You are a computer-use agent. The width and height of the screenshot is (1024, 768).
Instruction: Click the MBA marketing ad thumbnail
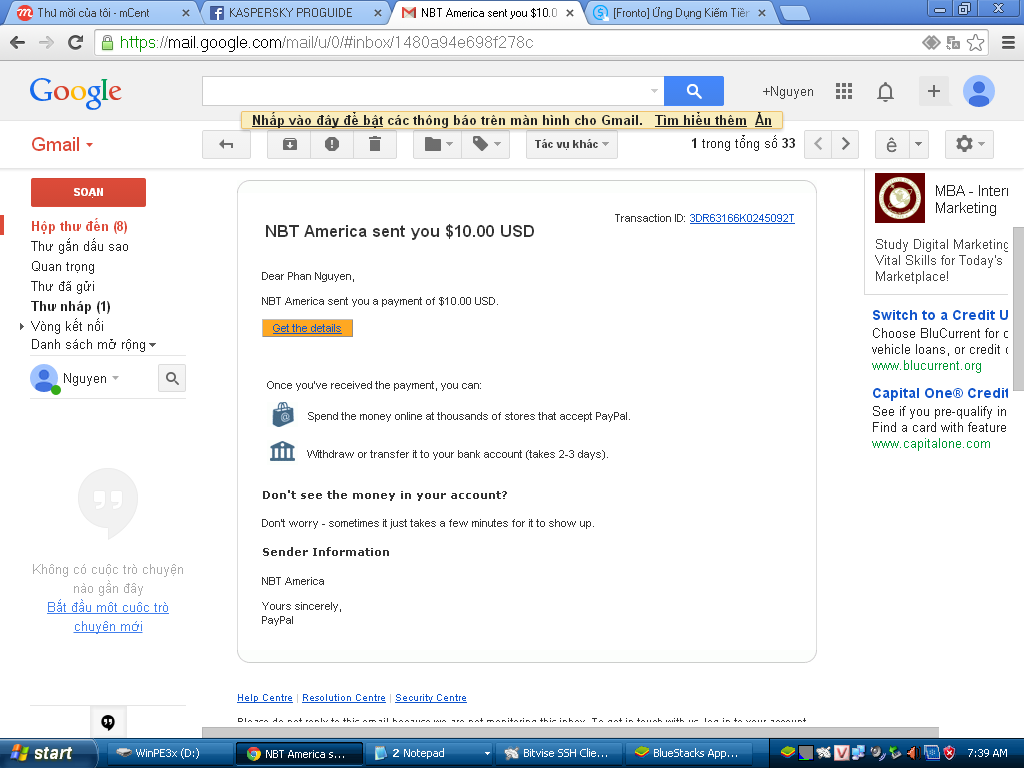[900, 198]
